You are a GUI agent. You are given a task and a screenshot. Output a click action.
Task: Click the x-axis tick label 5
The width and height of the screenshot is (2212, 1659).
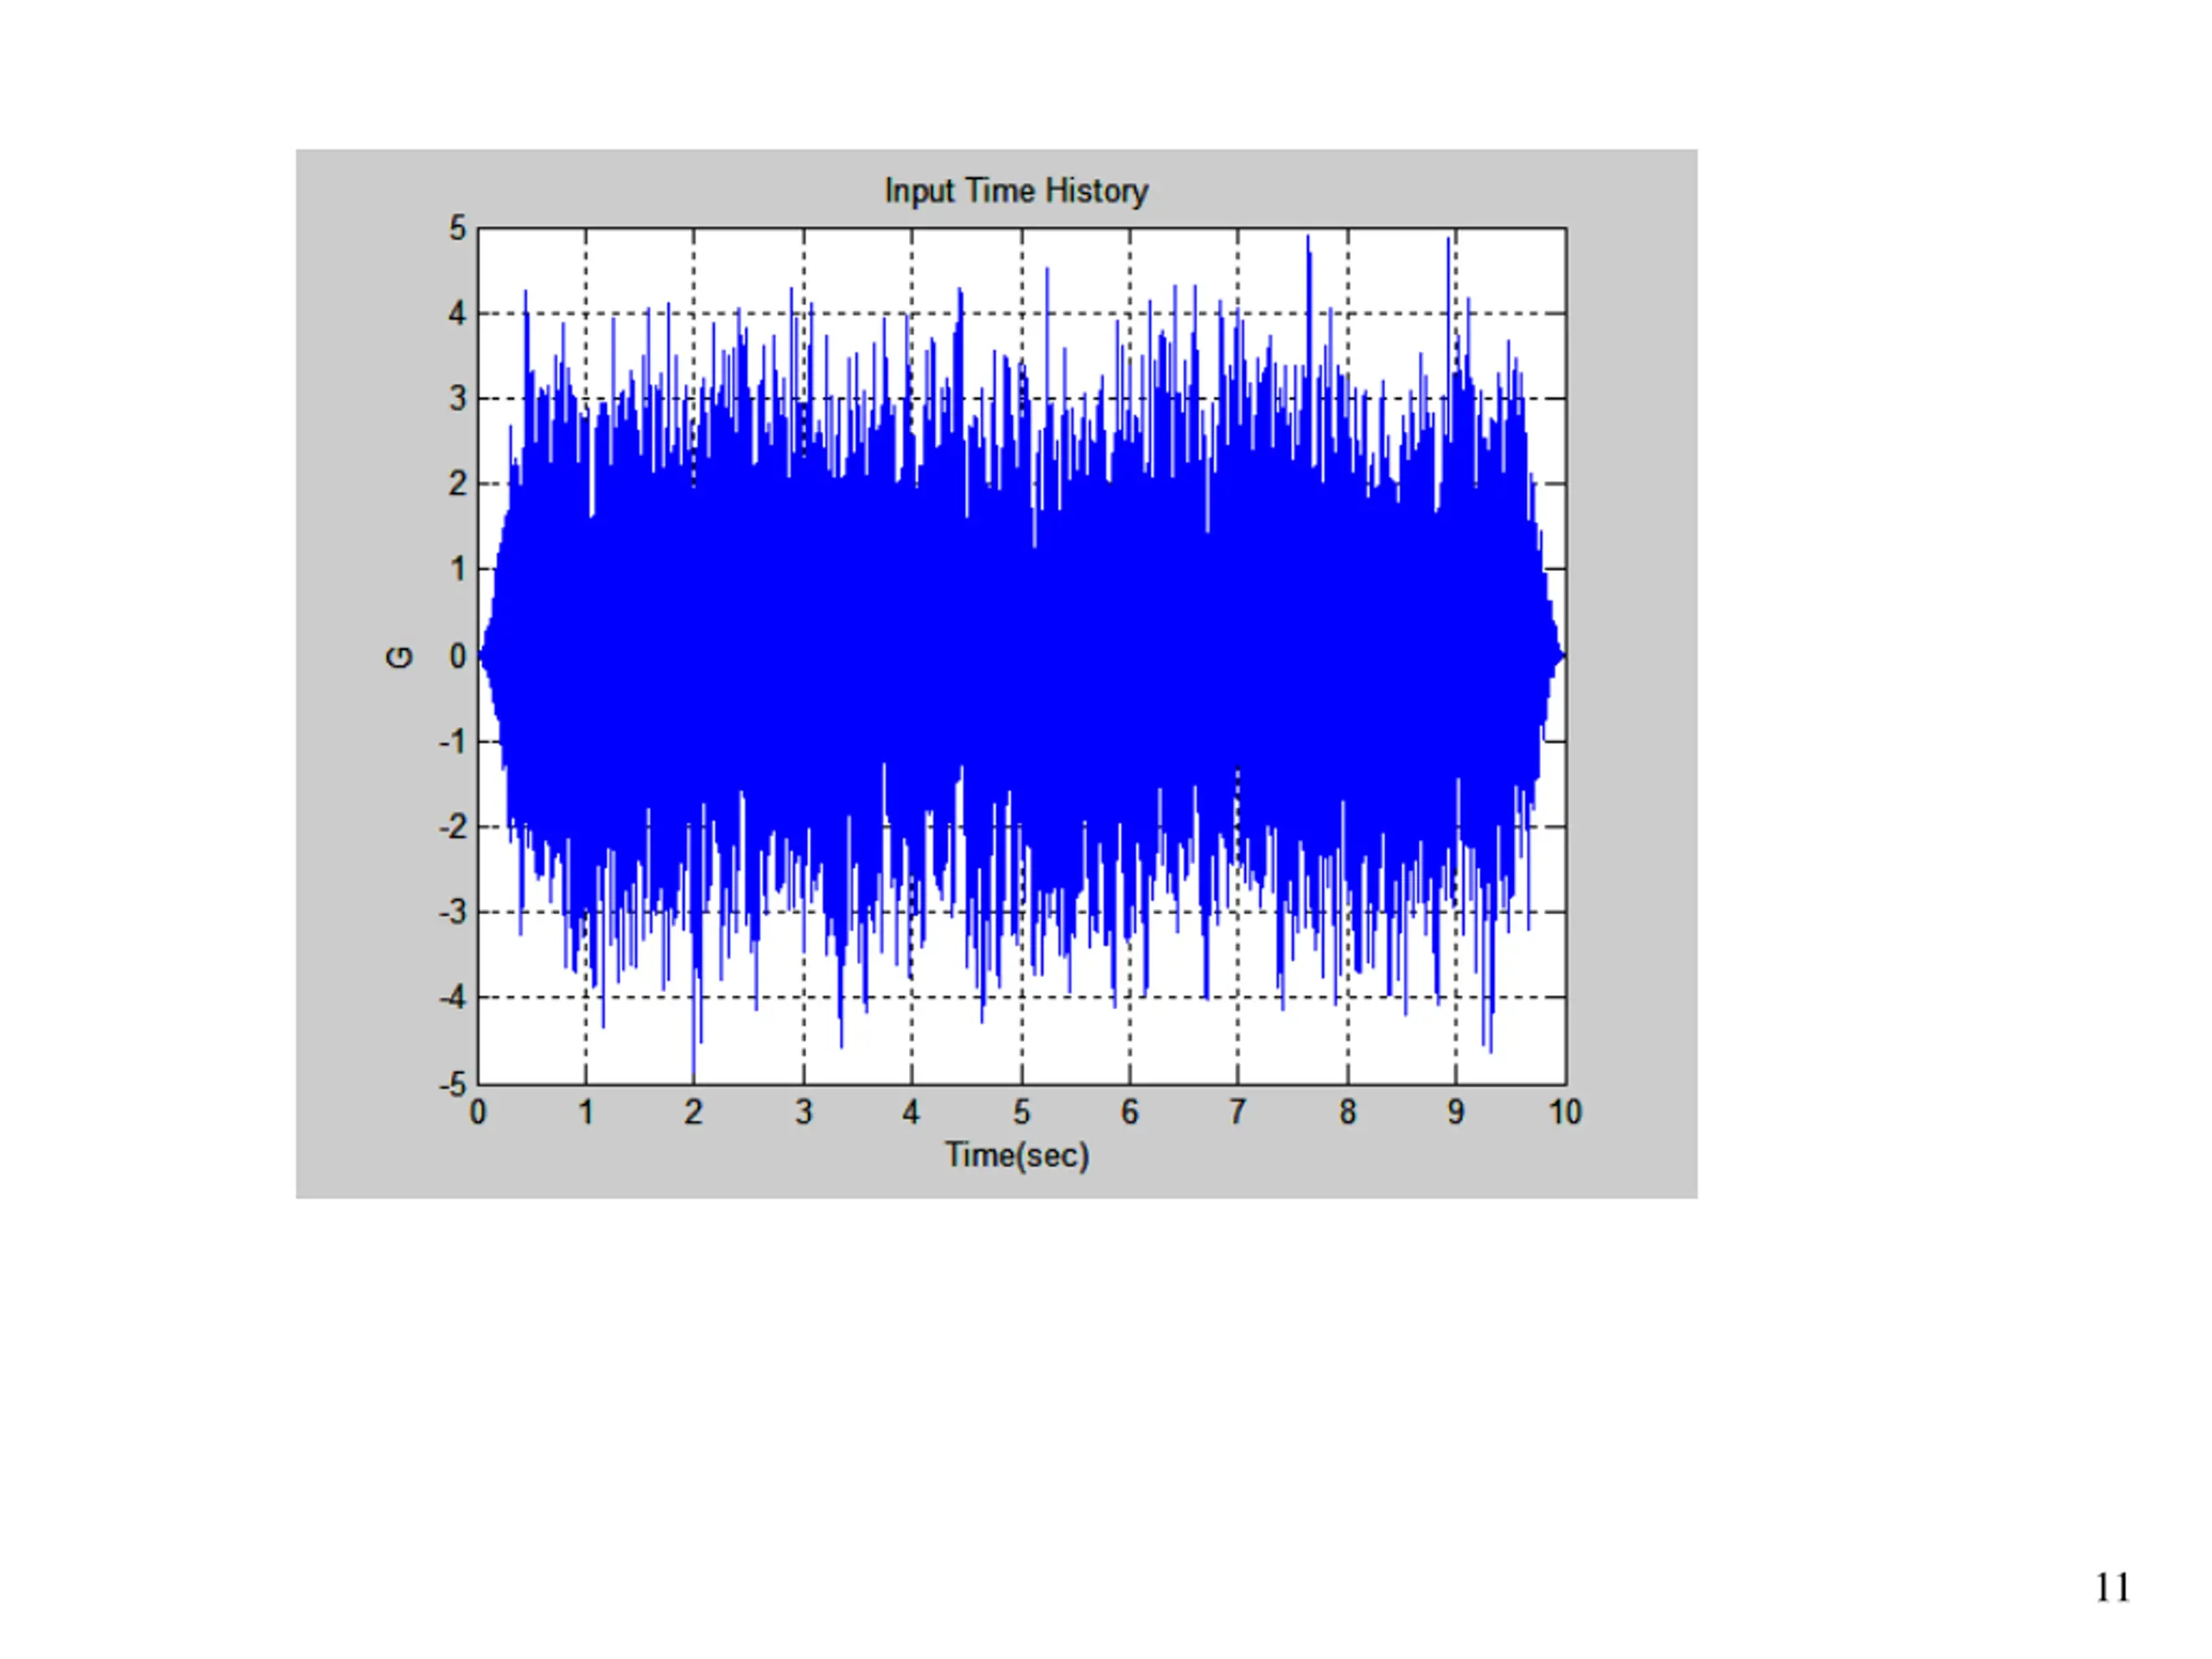pyautogui.click(x=1021, y=1112)
